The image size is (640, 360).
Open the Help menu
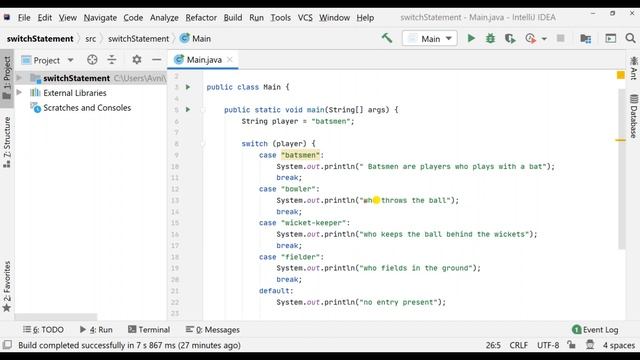tap(365, 18)
